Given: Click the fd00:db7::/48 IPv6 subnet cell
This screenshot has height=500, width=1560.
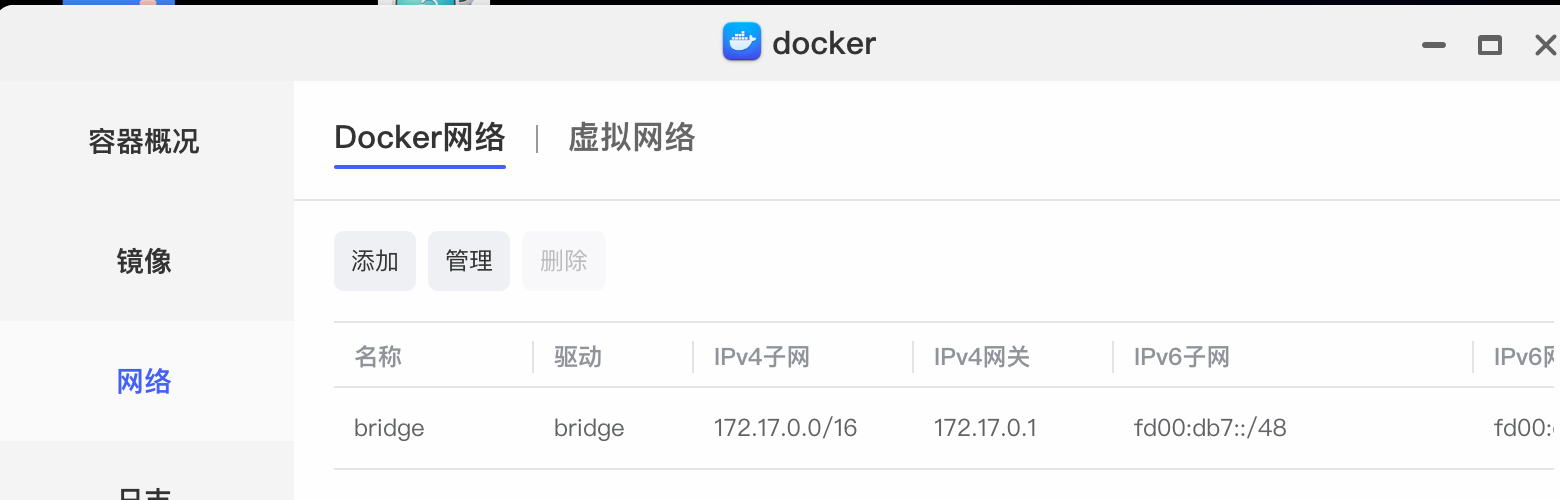Looking at the screenshot, I should coord(1210,429).
